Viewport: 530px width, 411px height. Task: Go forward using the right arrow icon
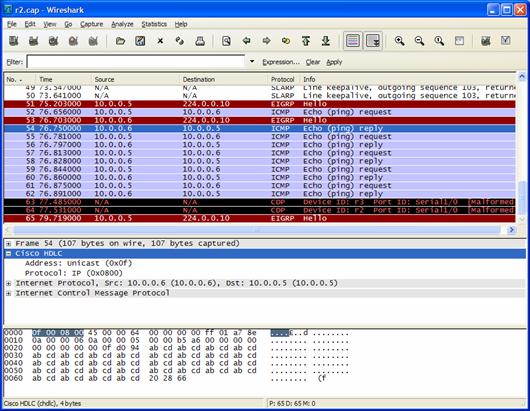266,41
